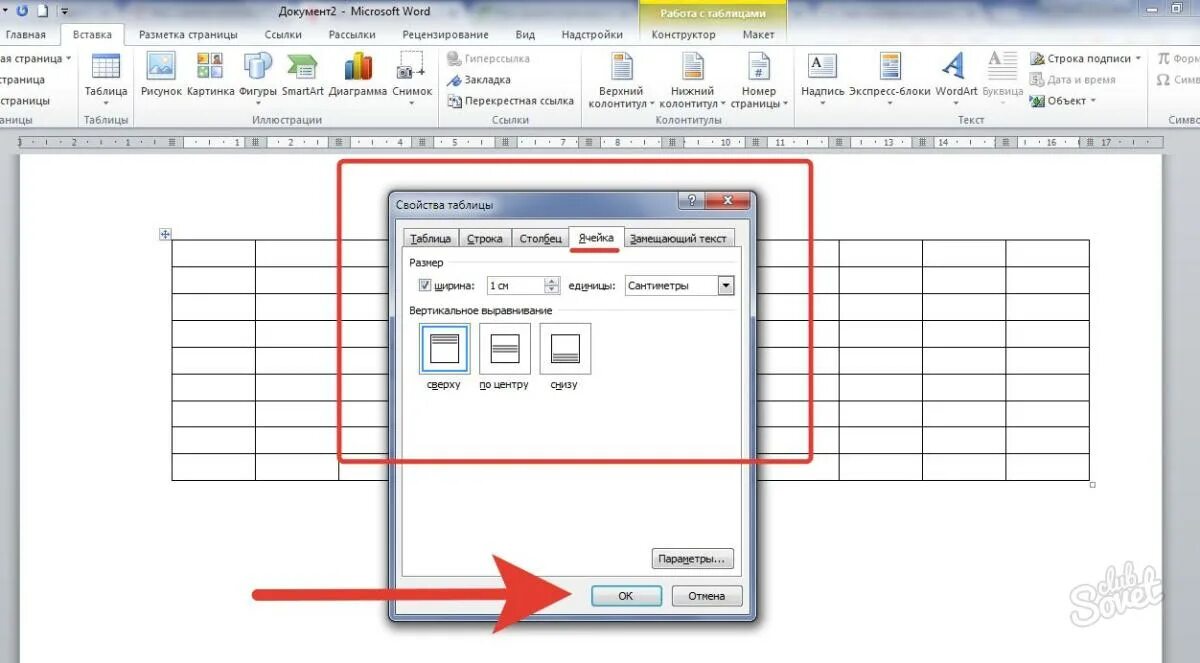This screenshot has width=1200, height=663.
Task: Select the Ячейка dialog tab
Action: (596, 237)
